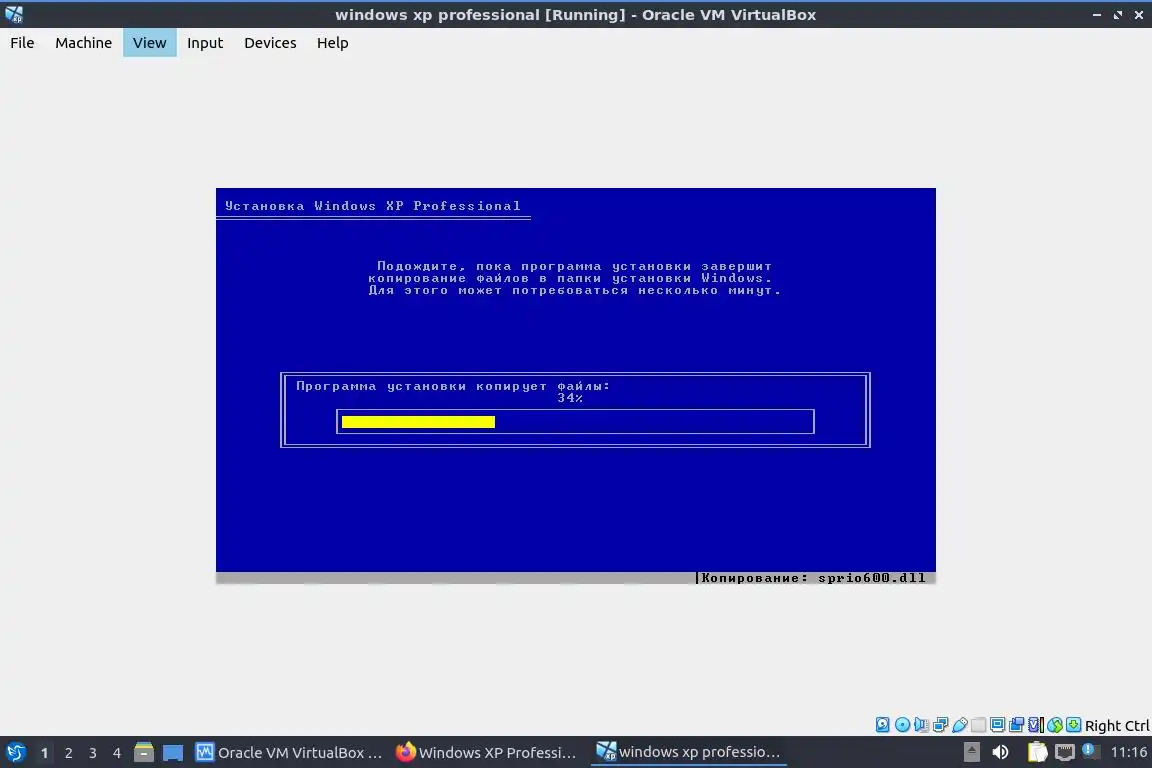The image size is (1152, 768).
Task: Open the Devices menu
Action: [270, 43]
